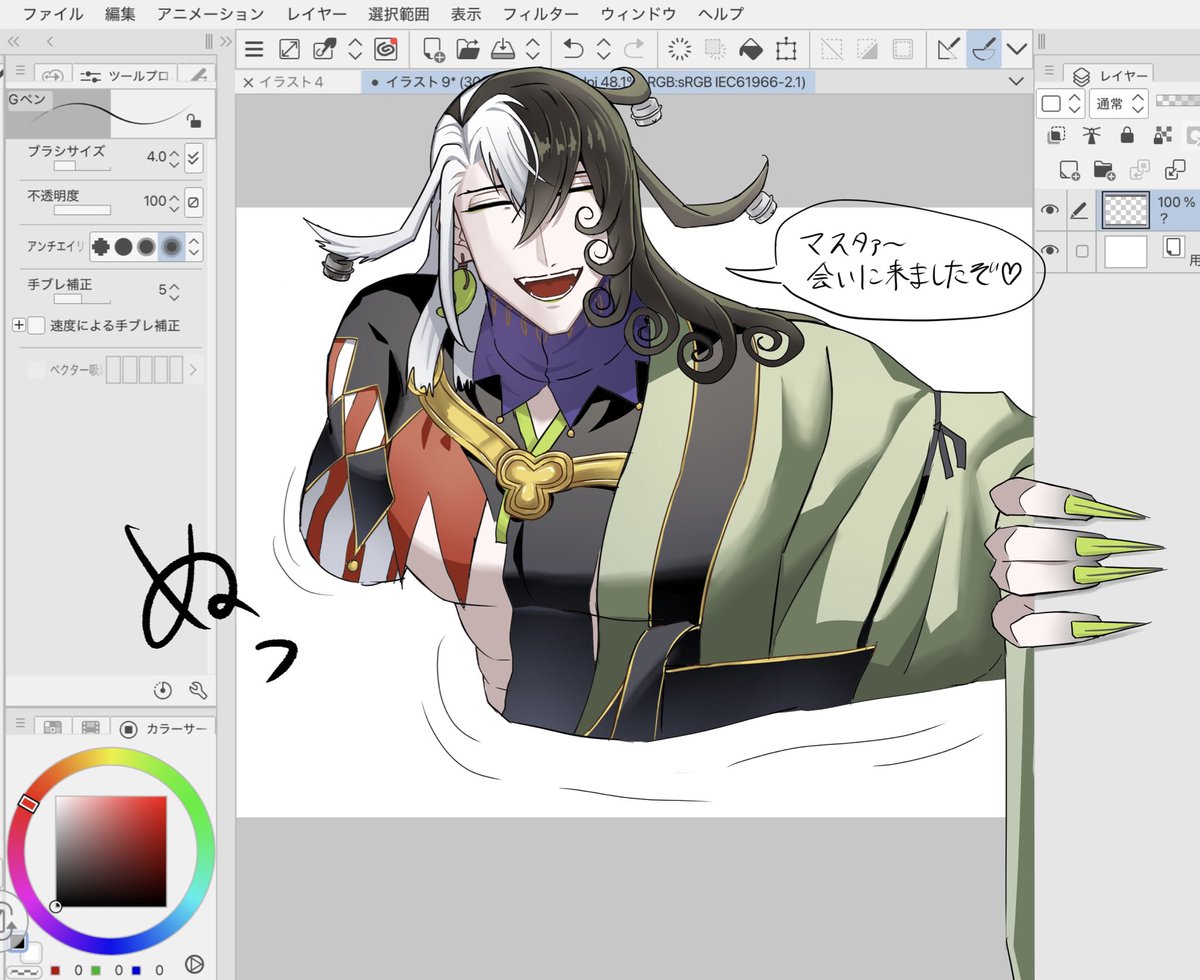This screenshot has height=980, width=1200.
Task: Switch to the イラスト 4 canvas tab
Action: (298, 81)
